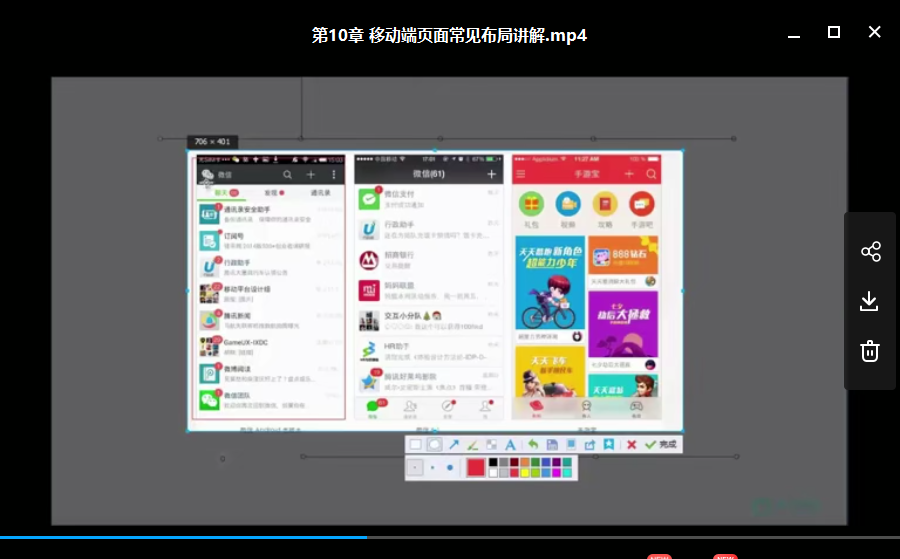Image resolution: width=900 pixels, height=559 pixels.
Task: Select the text 'A' tool
Action: click(510, 445)
